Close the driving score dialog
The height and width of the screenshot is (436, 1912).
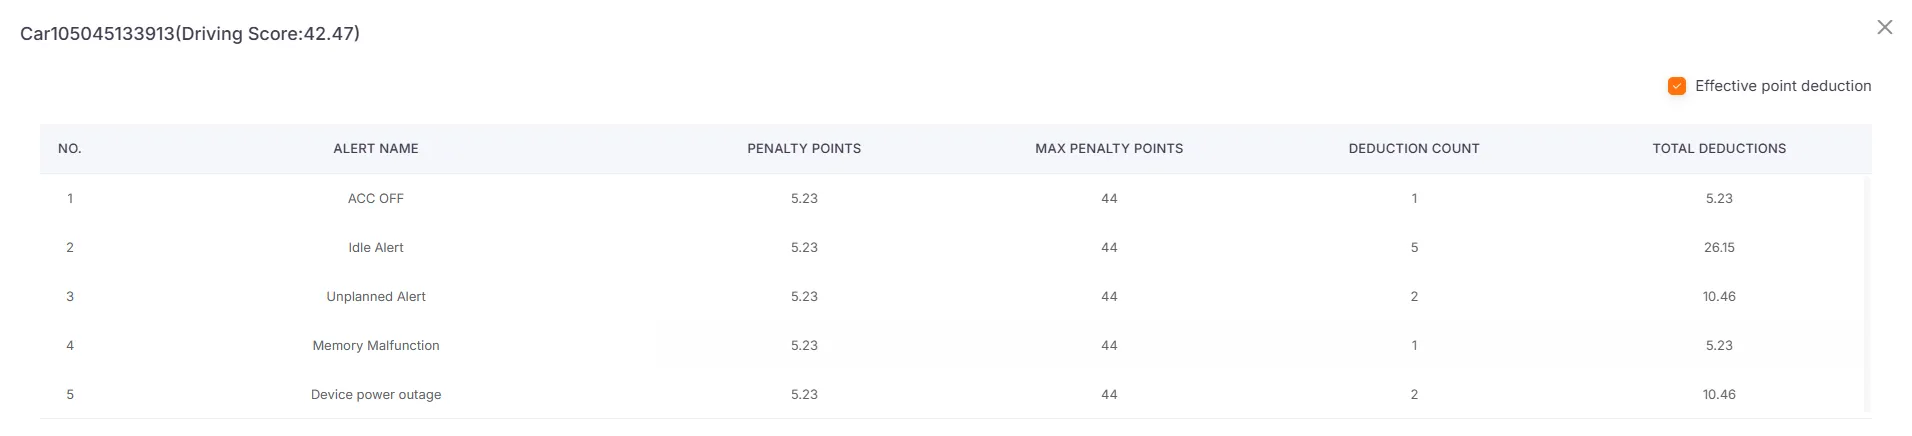coord(1884,28)
